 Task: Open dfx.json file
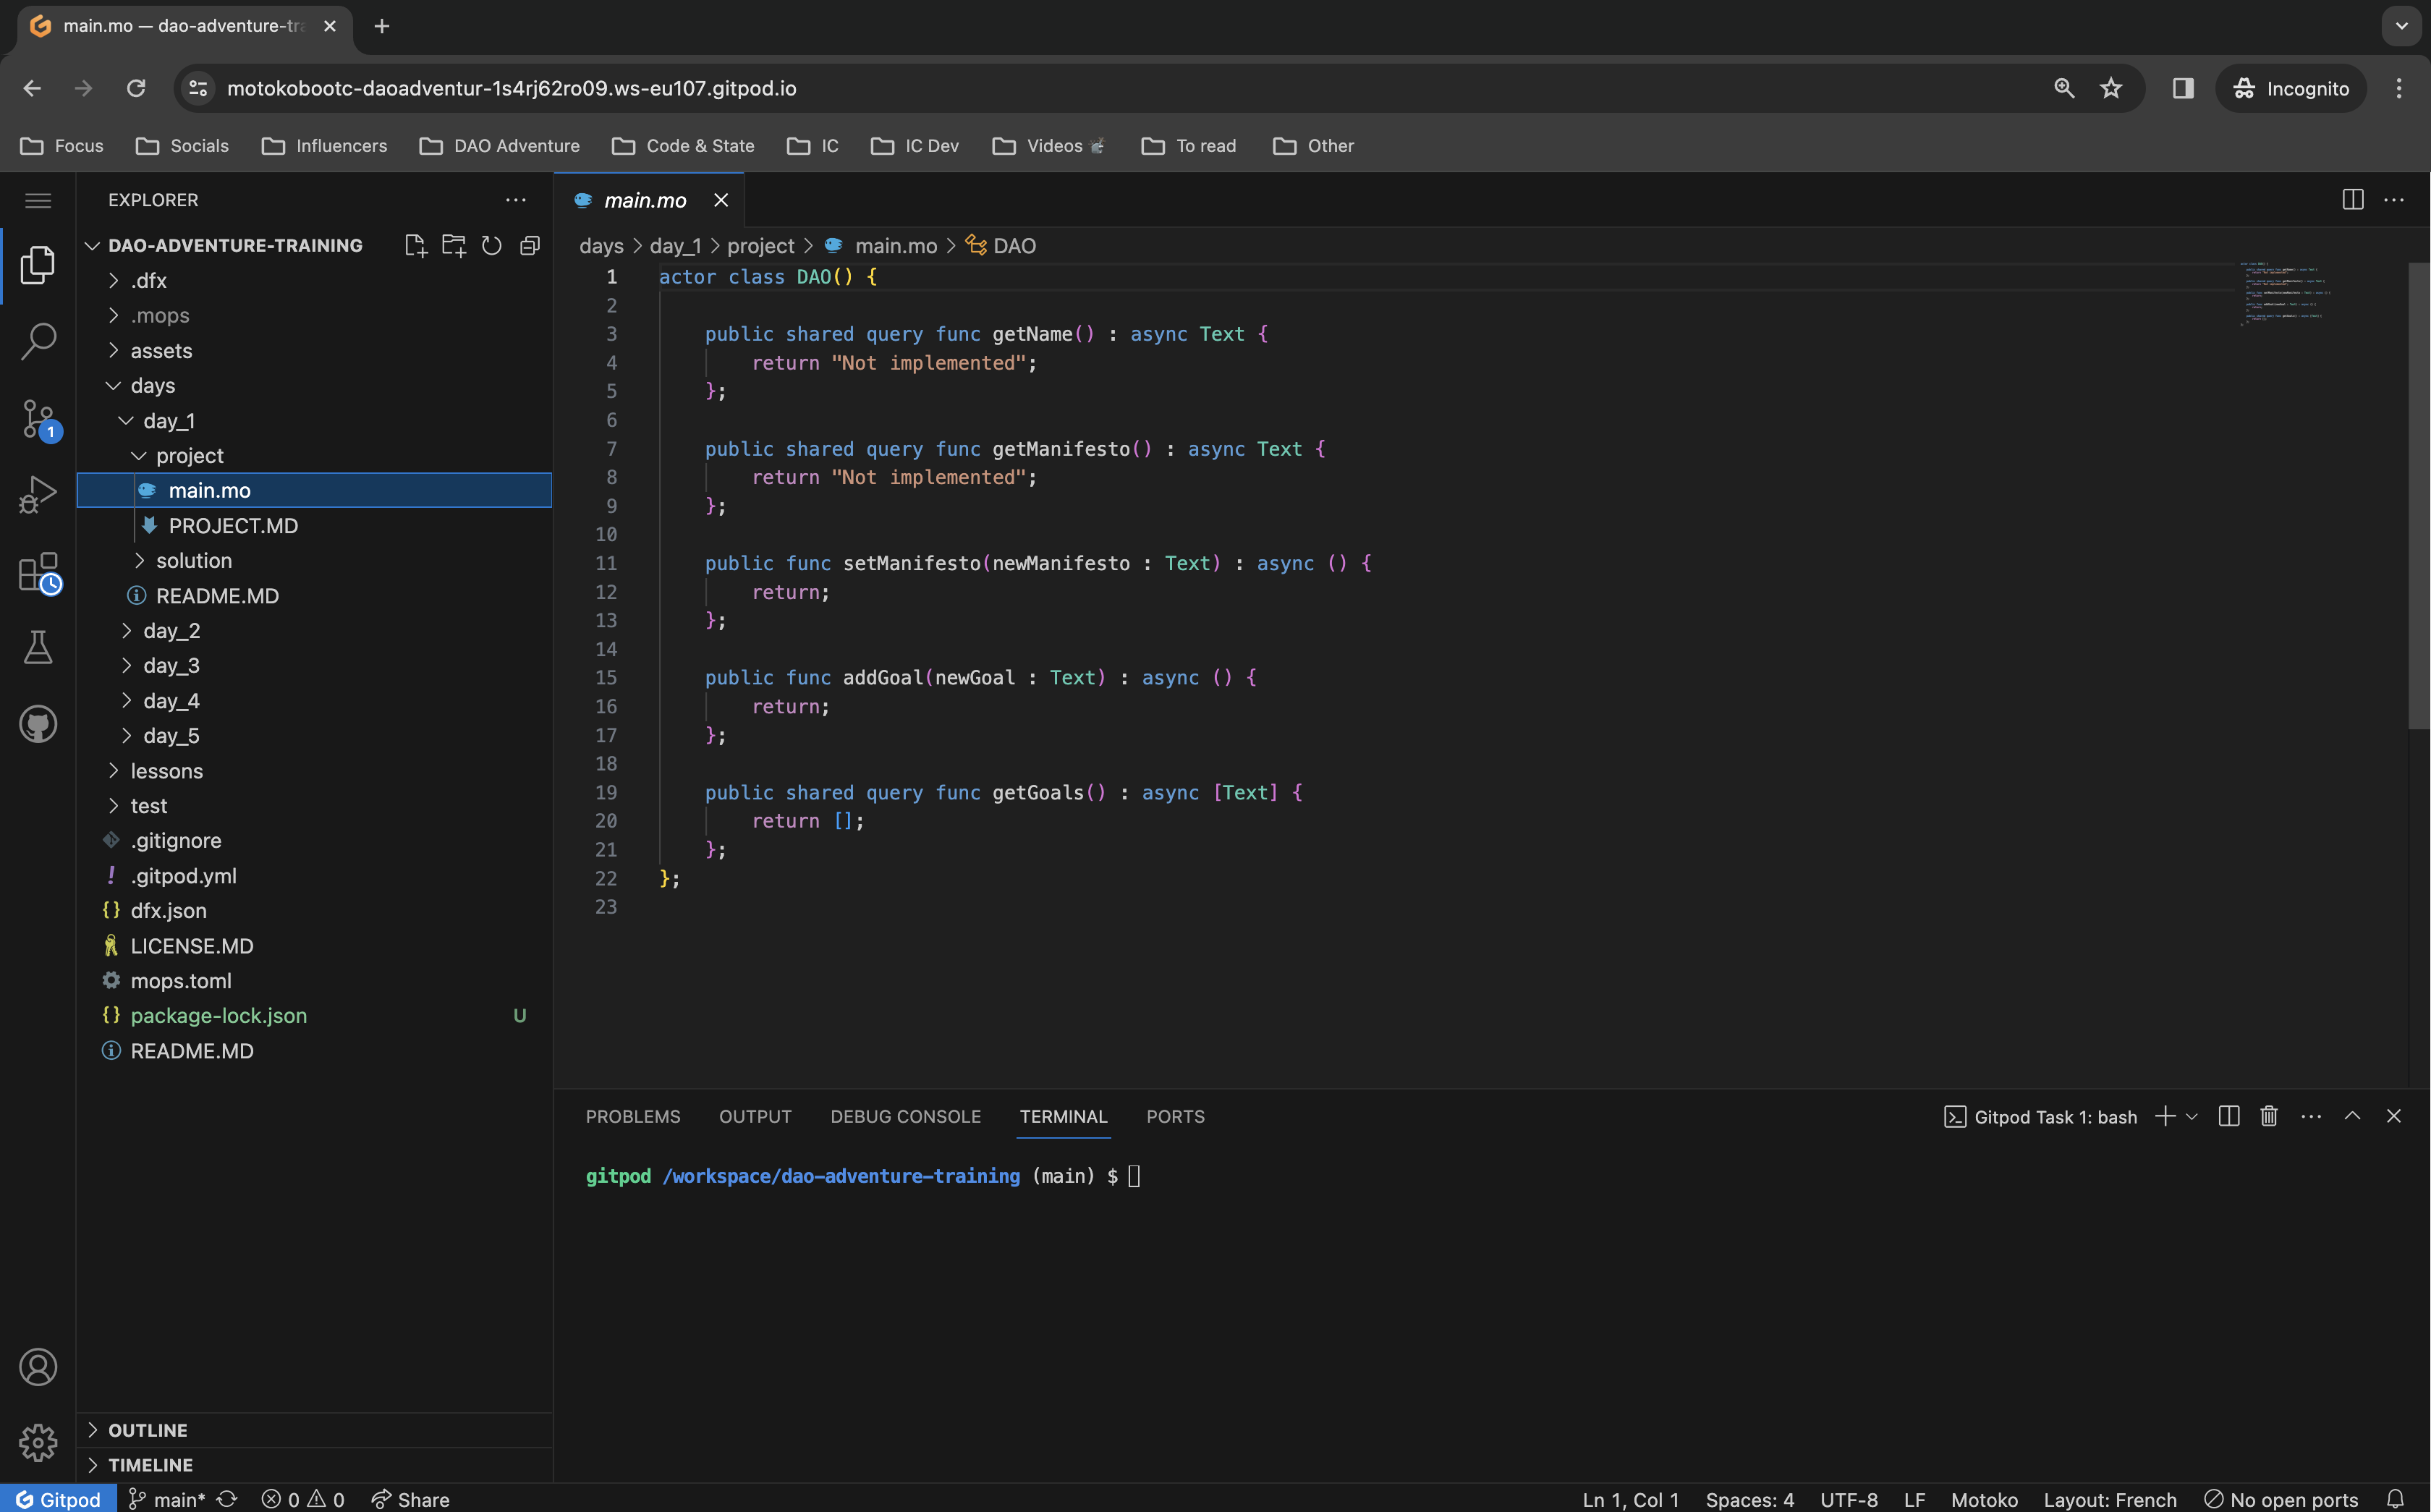[x=314, y=911]
